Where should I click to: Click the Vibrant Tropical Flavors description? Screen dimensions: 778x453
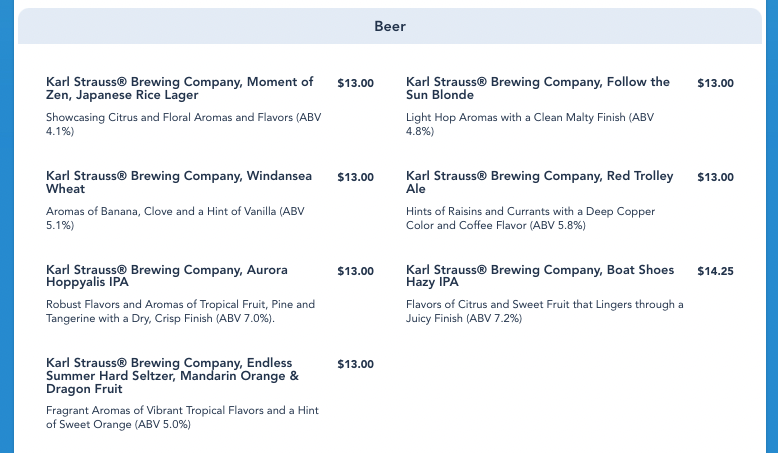pos(182,417)
